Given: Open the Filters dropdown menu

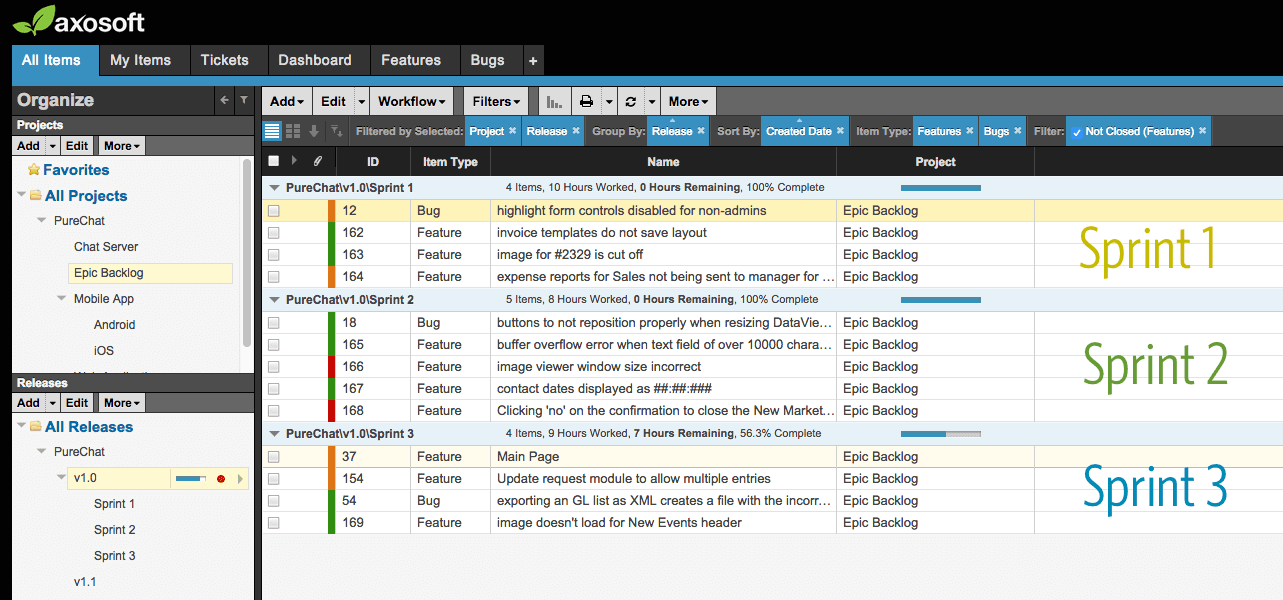Looking at the screenshot, I should tap(496, 101).
